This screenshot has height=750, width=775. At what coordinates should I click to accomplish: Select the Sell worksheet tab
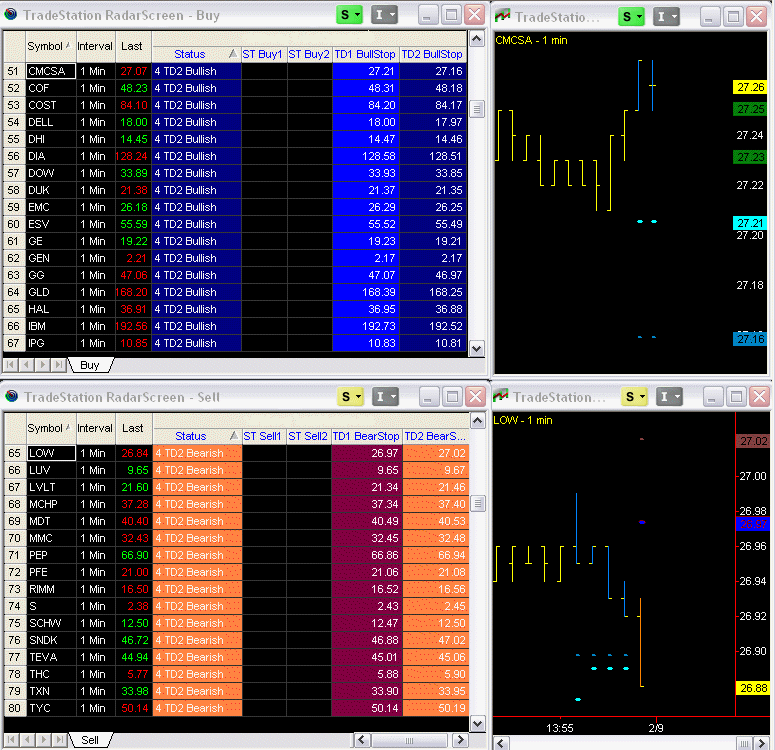tap(90, 740)
